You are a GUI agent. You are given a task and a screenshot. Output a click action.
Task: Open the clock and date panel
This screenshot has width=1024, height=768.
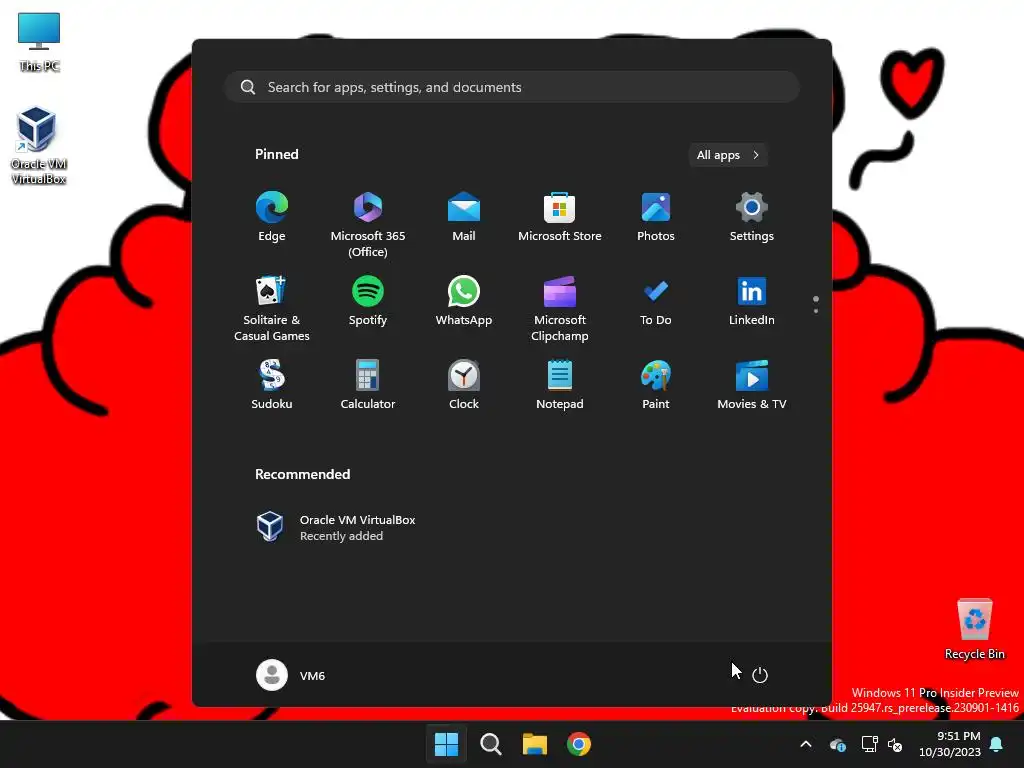click(950, 744)
